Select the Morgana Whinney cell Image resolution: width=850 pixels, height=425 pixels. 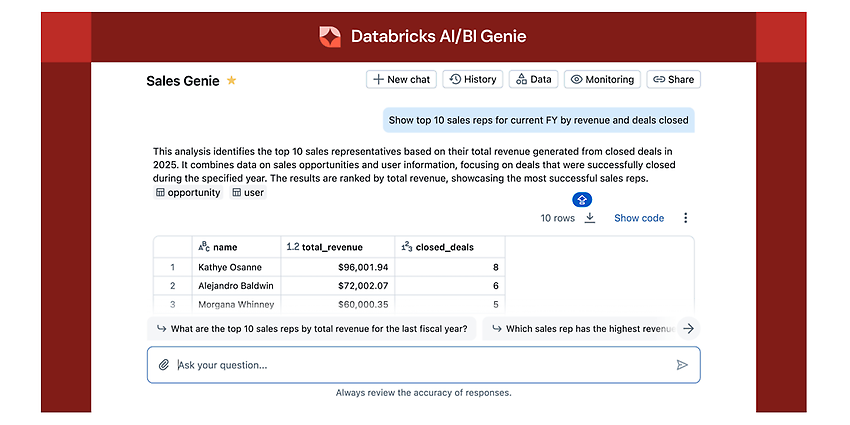236,305
